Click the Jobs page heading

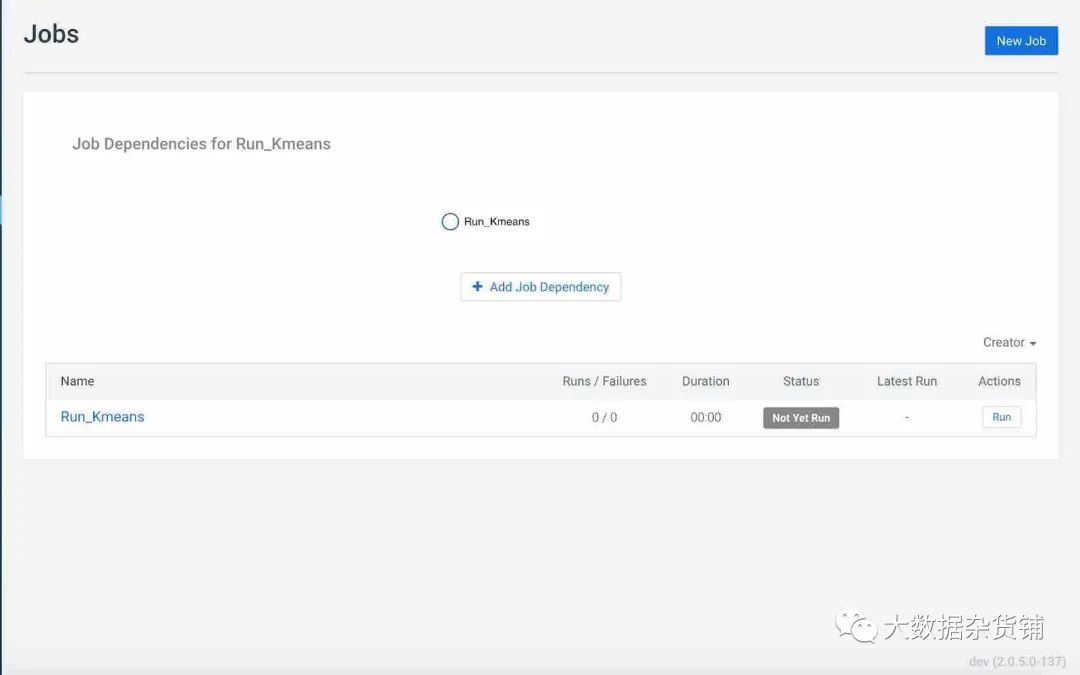(x=51, y=34)
